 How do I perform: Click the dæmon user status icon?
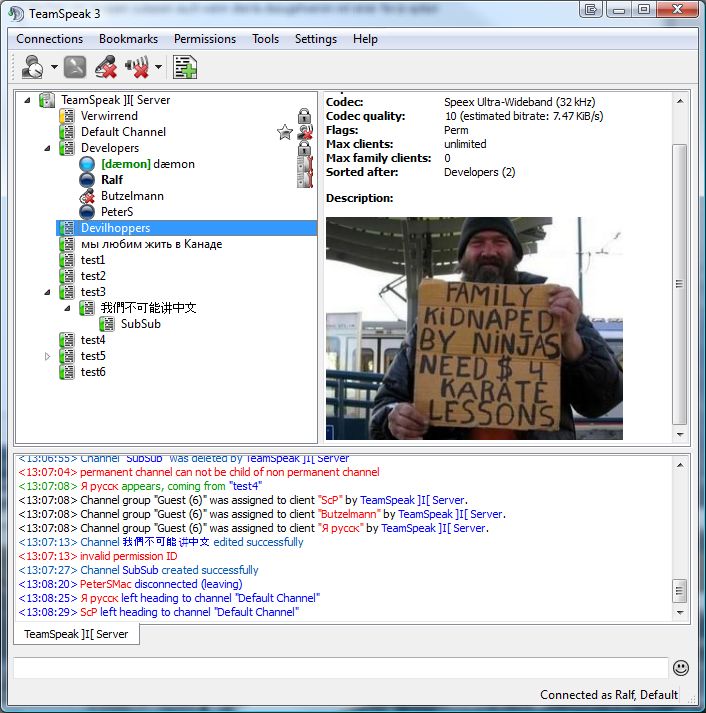pyautogui.click(x=87, y=164)
